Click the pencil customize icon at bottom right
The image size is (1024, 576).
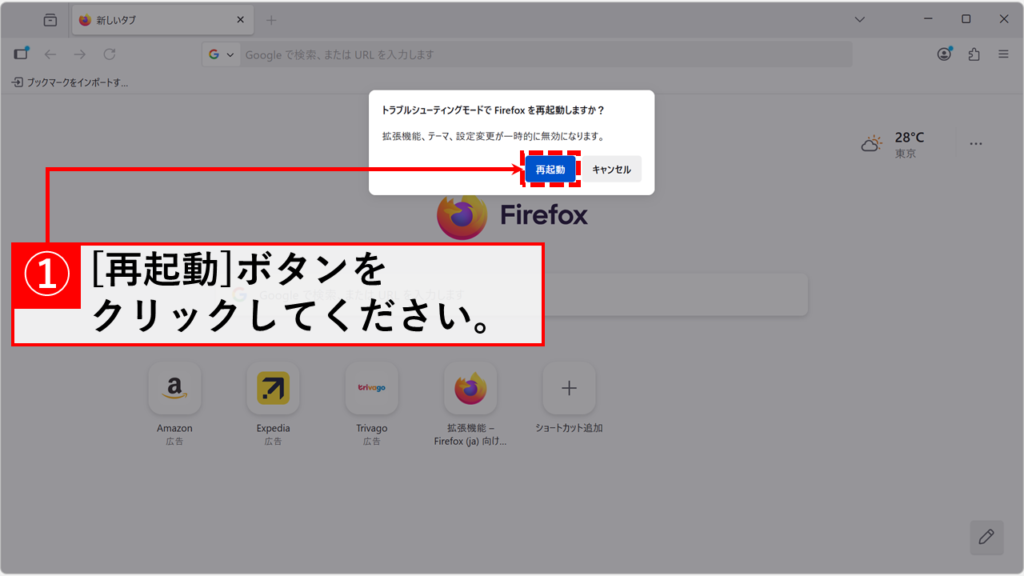tap(986, 537)
